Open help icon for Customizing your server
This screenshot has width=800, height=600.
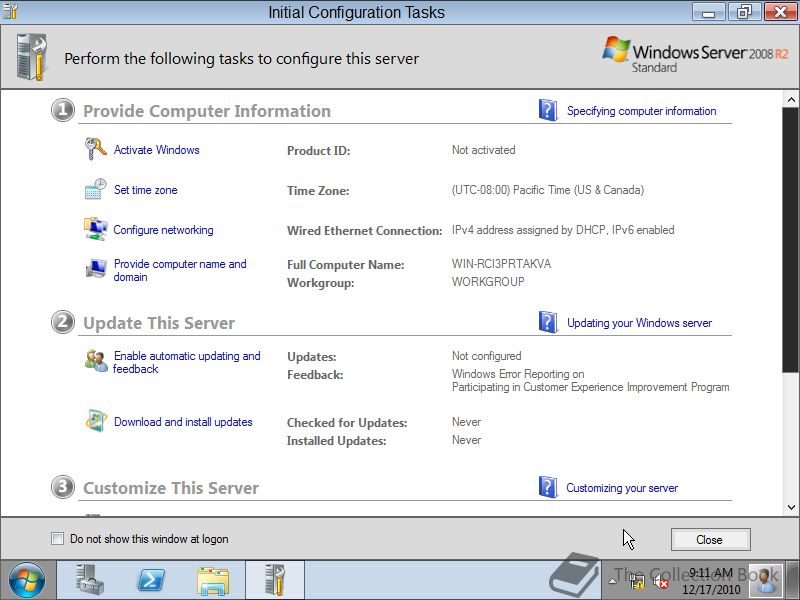(x=548, y=487)
